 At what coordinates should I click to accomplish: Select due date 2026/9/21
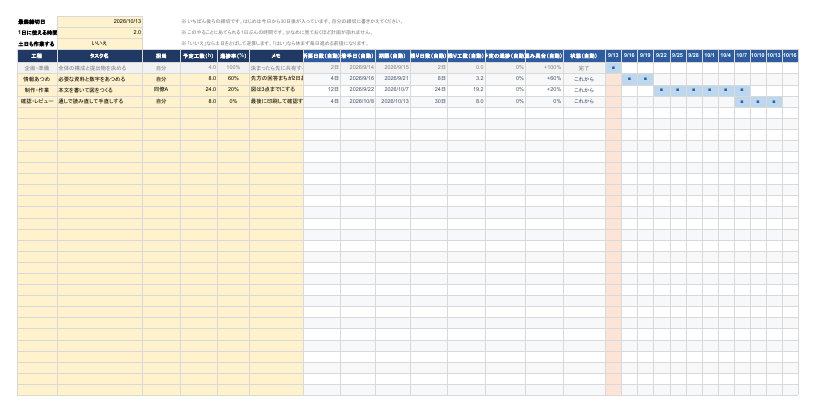point(393,79)
